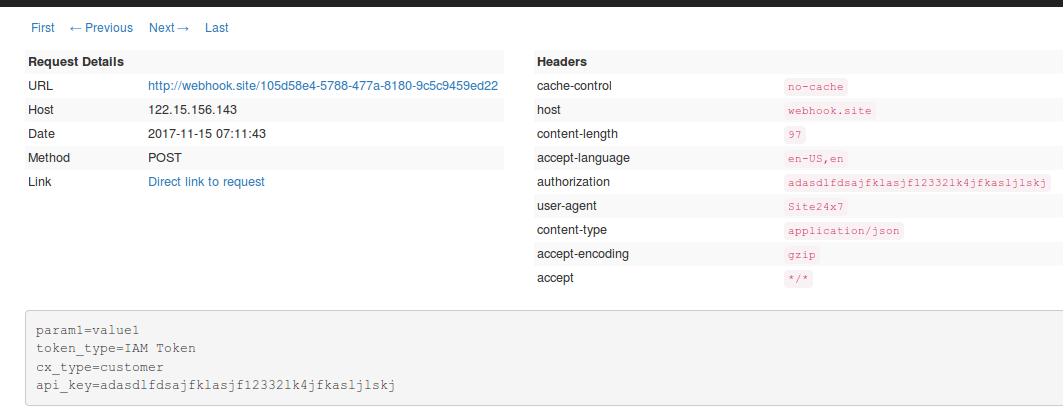Click the gzip accept-encoding value
The height and width of the screenshot is (413, 1063).
(x=802, y=255)
